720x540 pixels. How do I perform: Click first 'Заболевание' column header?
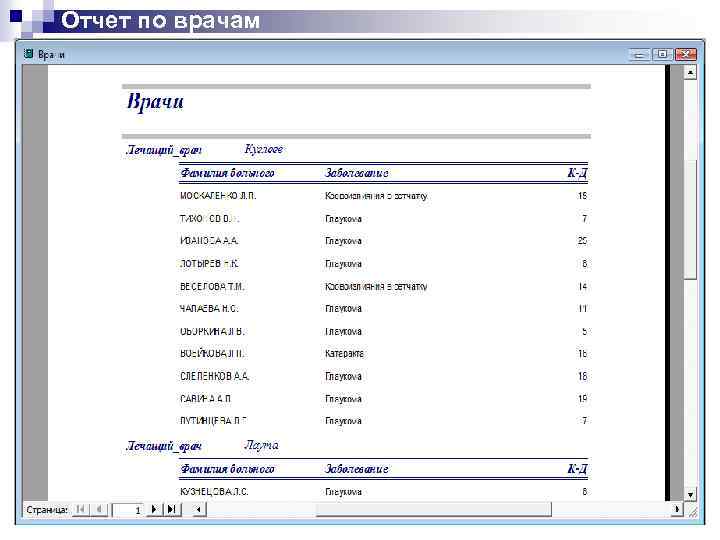[x=356, y=173]
